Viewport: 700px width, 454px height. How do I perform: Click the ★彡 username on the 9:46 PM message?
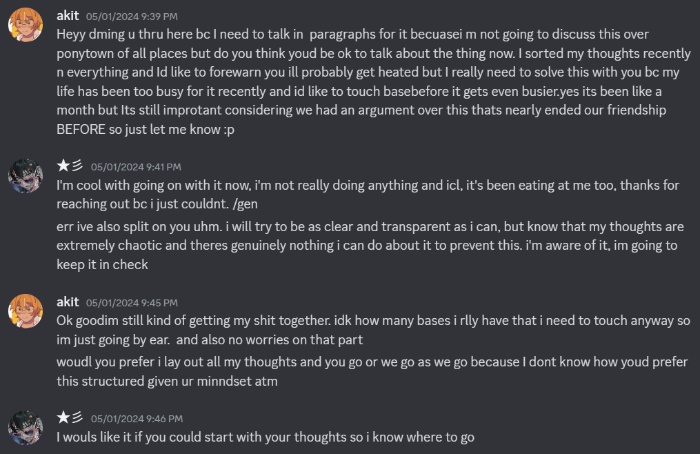click(x=69, y=416)
